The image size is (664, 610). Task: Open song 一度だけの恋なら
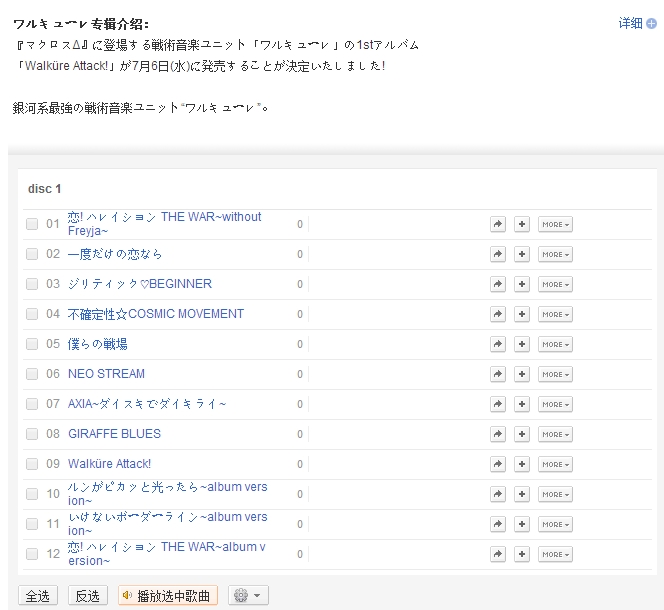[115, 254]
